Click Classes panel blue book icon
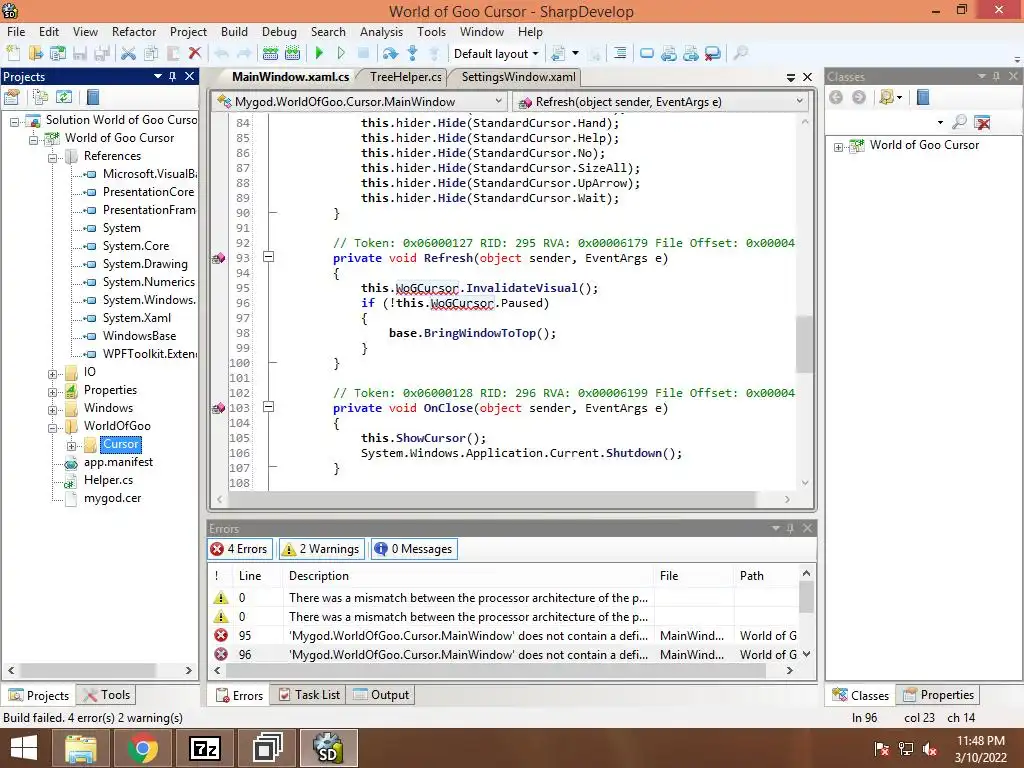Image resolution: width=1024 pixels, height=768 pixels. [x=923, y=98]
